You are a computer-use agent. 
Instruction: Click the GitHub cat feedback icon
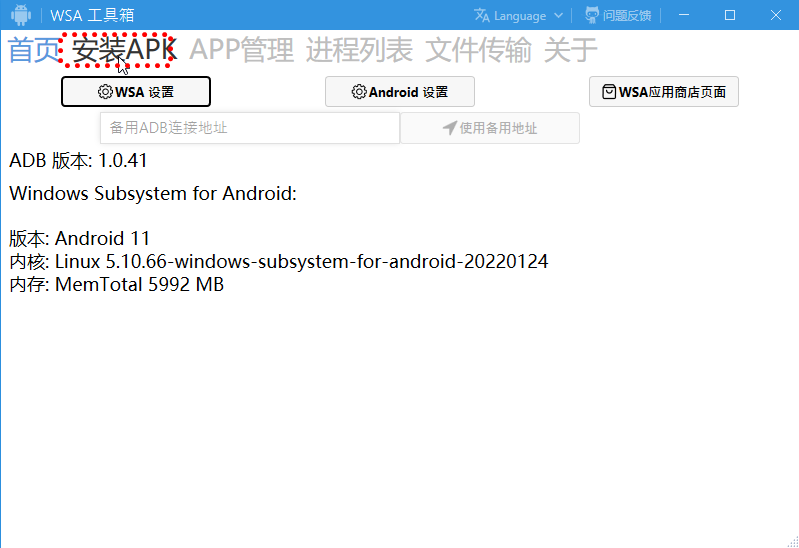(593, 15)
